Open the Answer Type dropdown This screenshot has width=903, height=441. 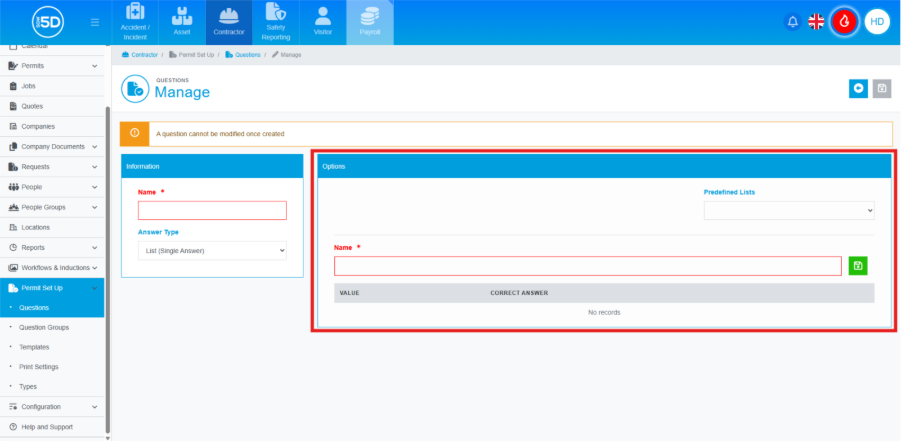click(x=212, y=250)
